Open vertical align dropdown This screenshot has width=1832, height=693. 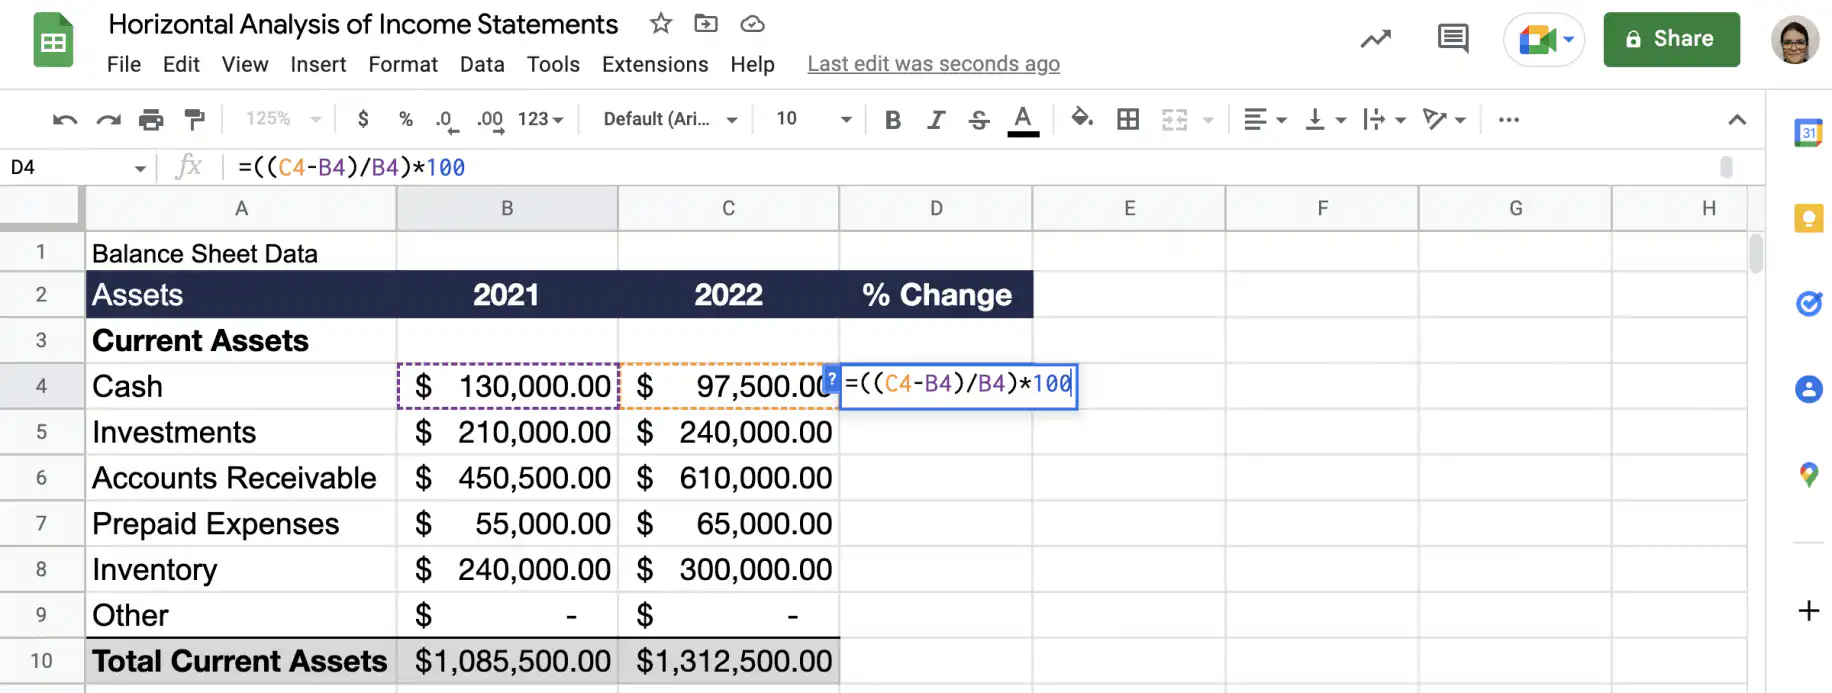1326,120
